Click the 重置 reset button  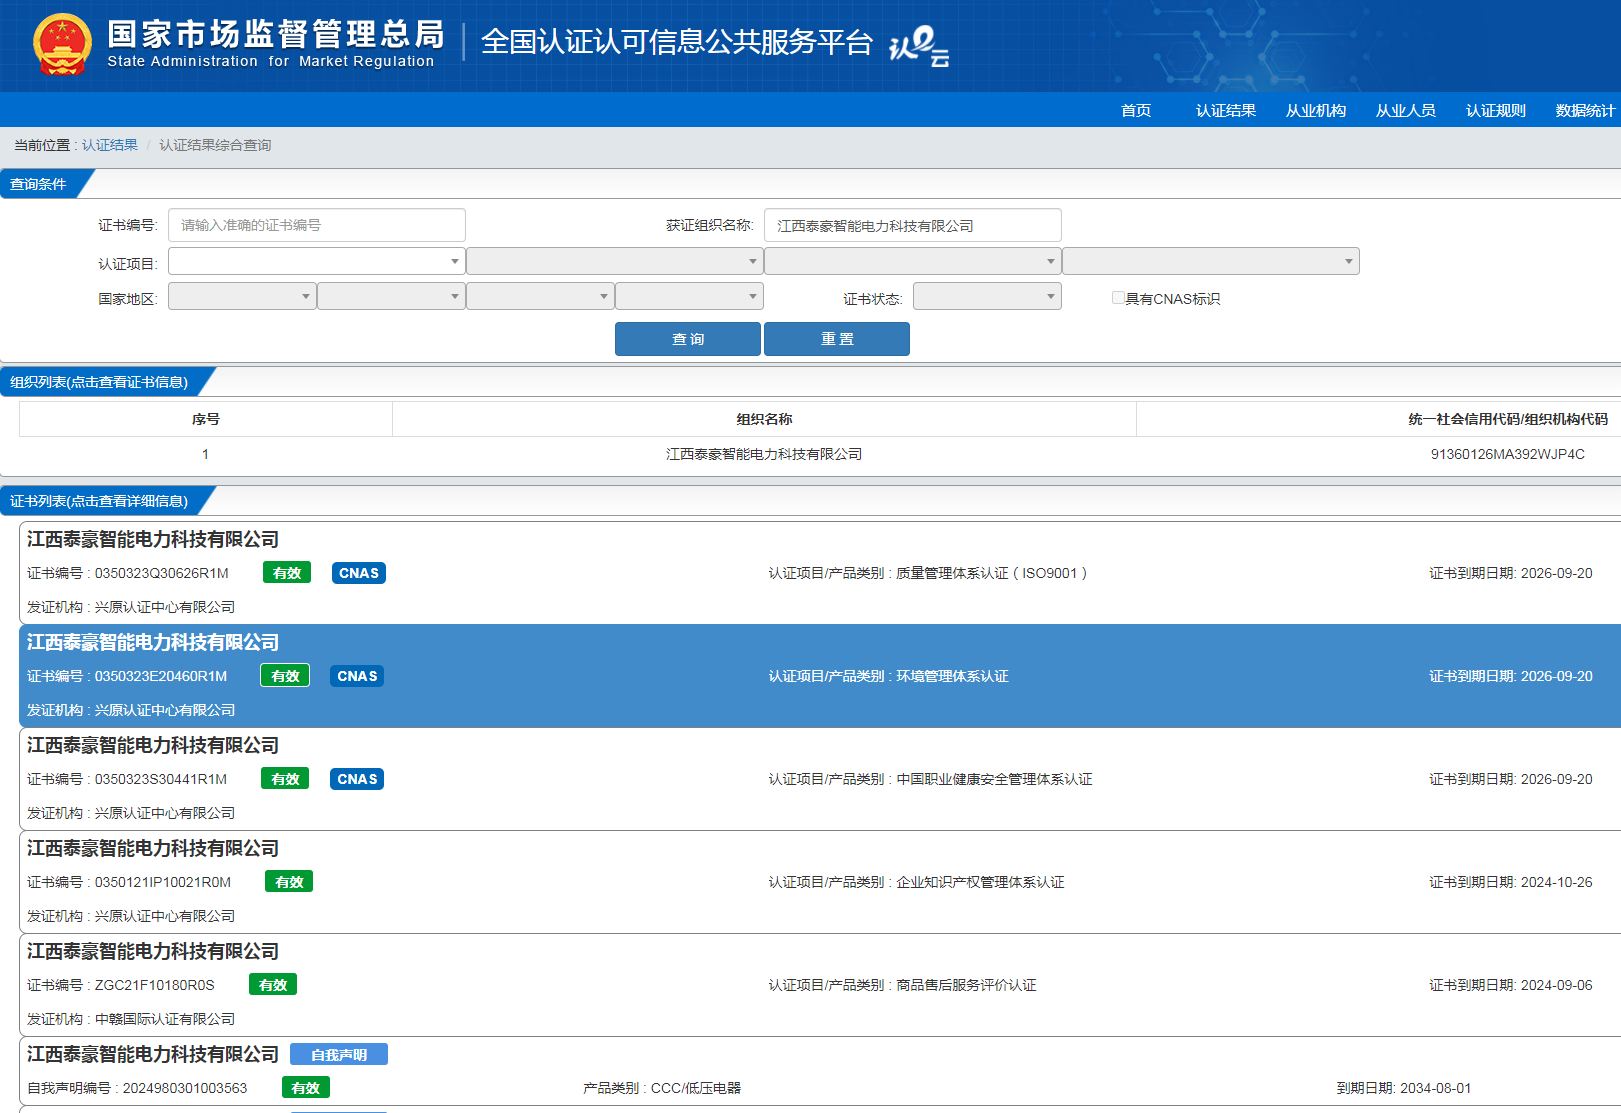coord(837,339)
